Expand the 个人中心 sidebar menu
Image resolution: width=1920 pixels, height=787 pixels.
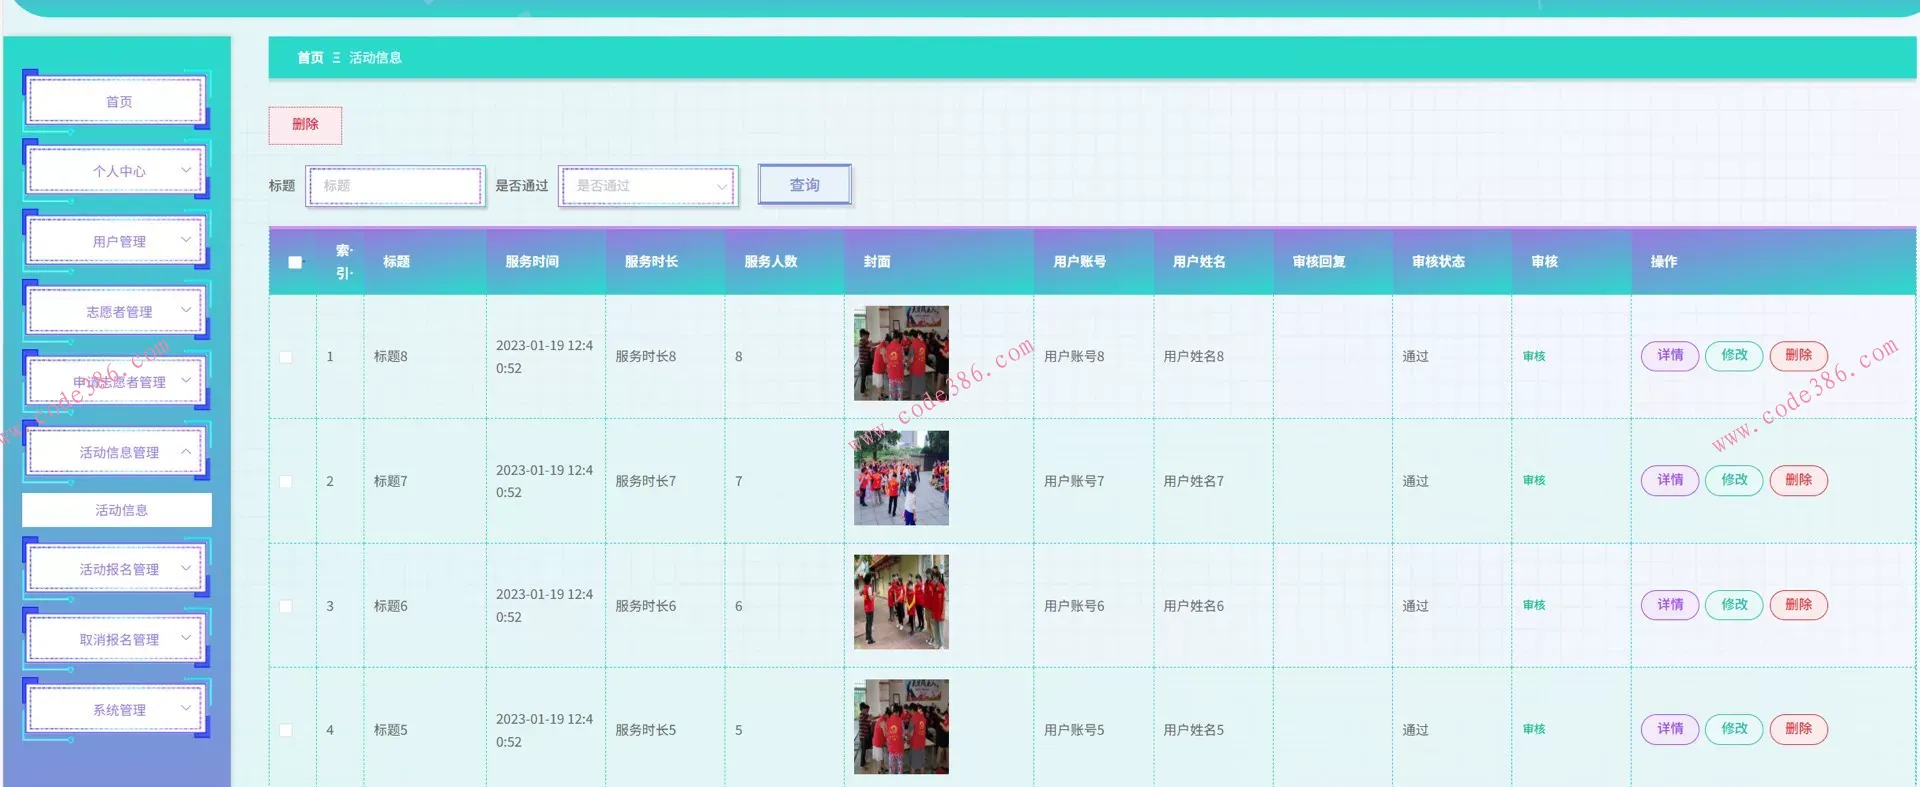[x=118, y=171]
